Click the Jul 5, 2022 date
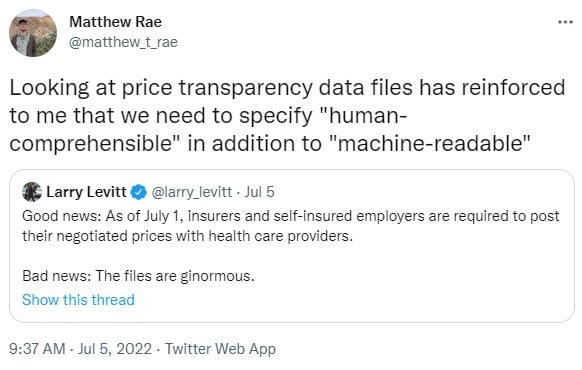The image size is (582, 370). point(115,349)
